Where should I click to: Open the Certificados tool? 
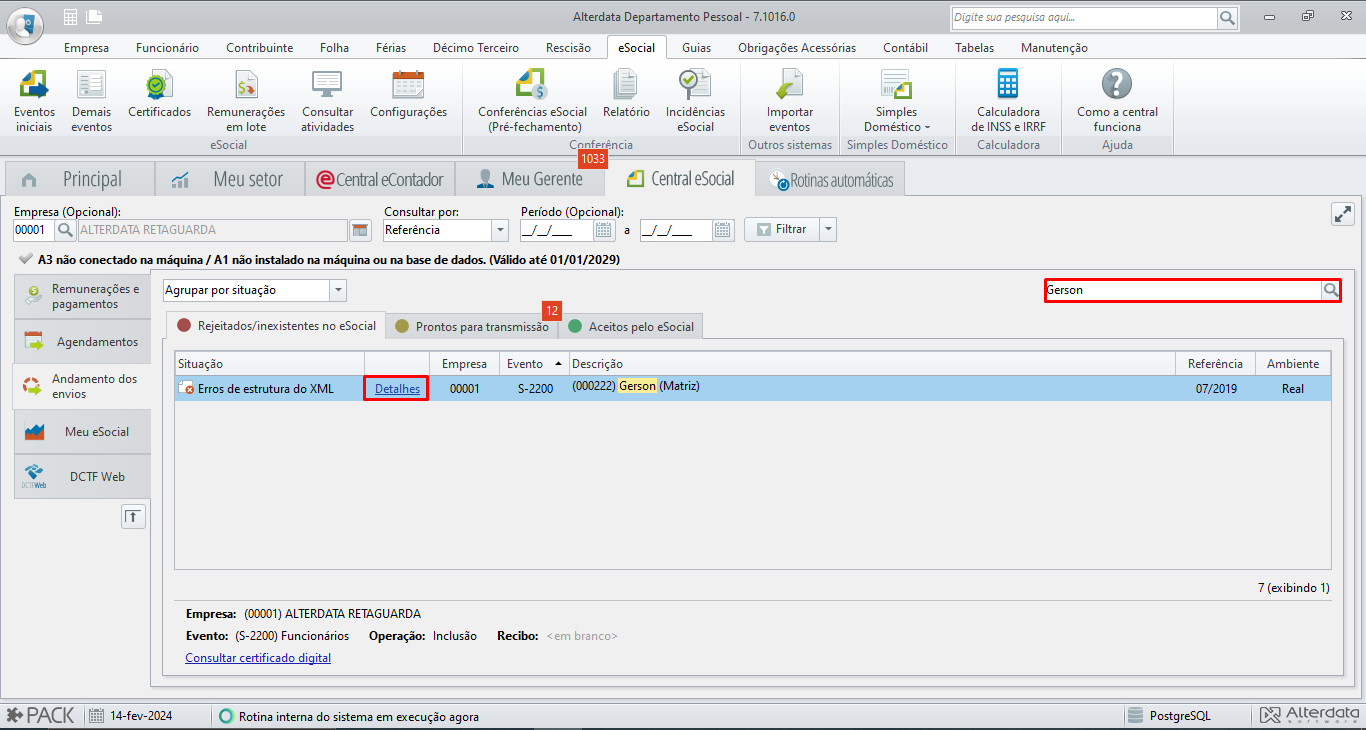(159, 95)
